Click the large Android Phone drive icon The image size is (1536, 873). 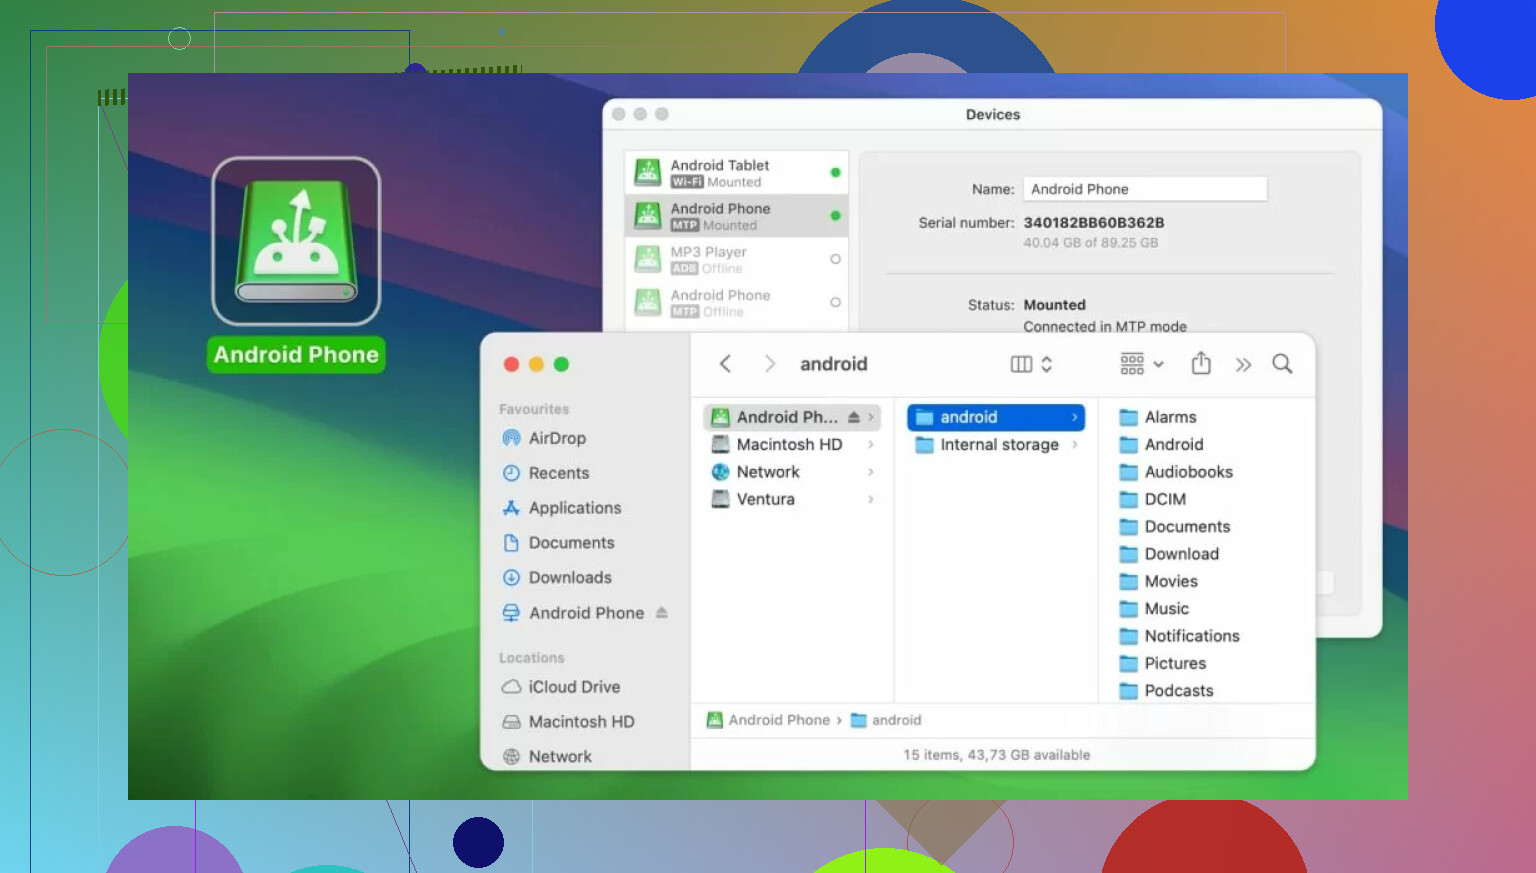pyautogui.click(x=296, y=241)
